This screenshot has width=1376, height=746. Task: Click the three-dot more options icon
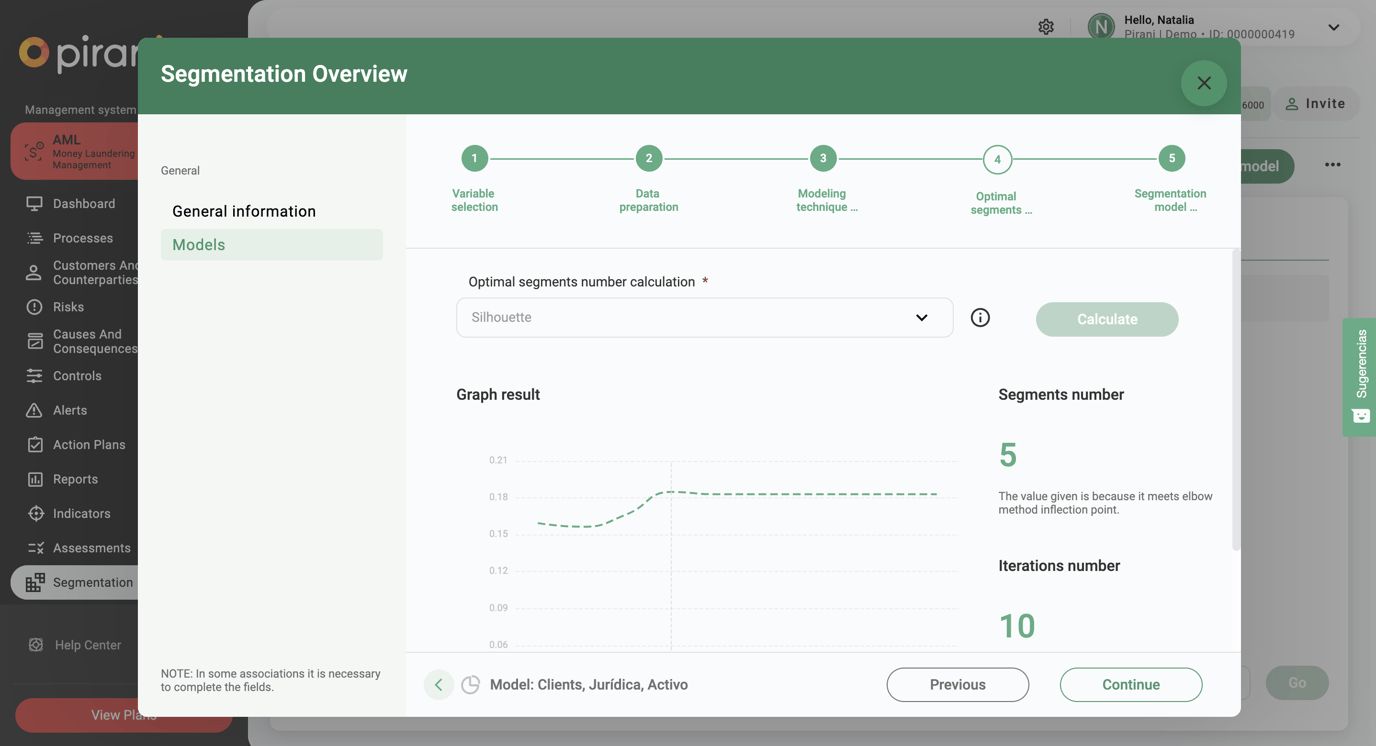pos(1332,165)
